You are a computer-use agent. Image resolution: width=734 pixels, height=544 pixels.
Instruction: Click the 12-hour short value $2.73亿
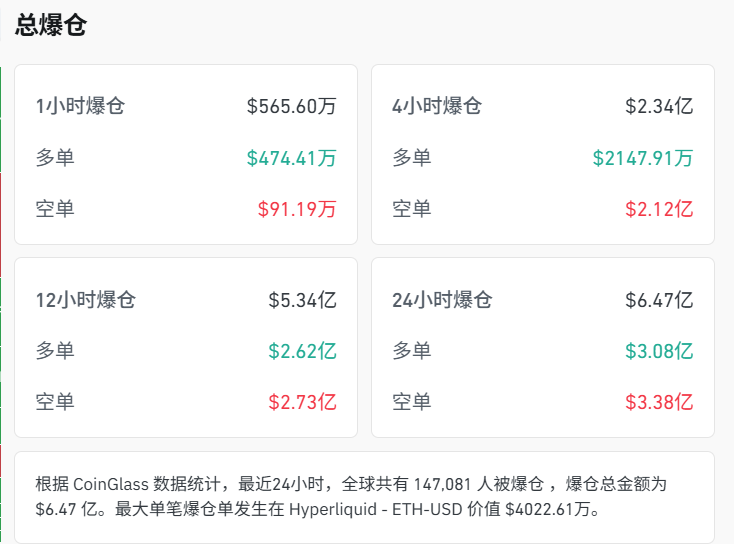(302, 402)
